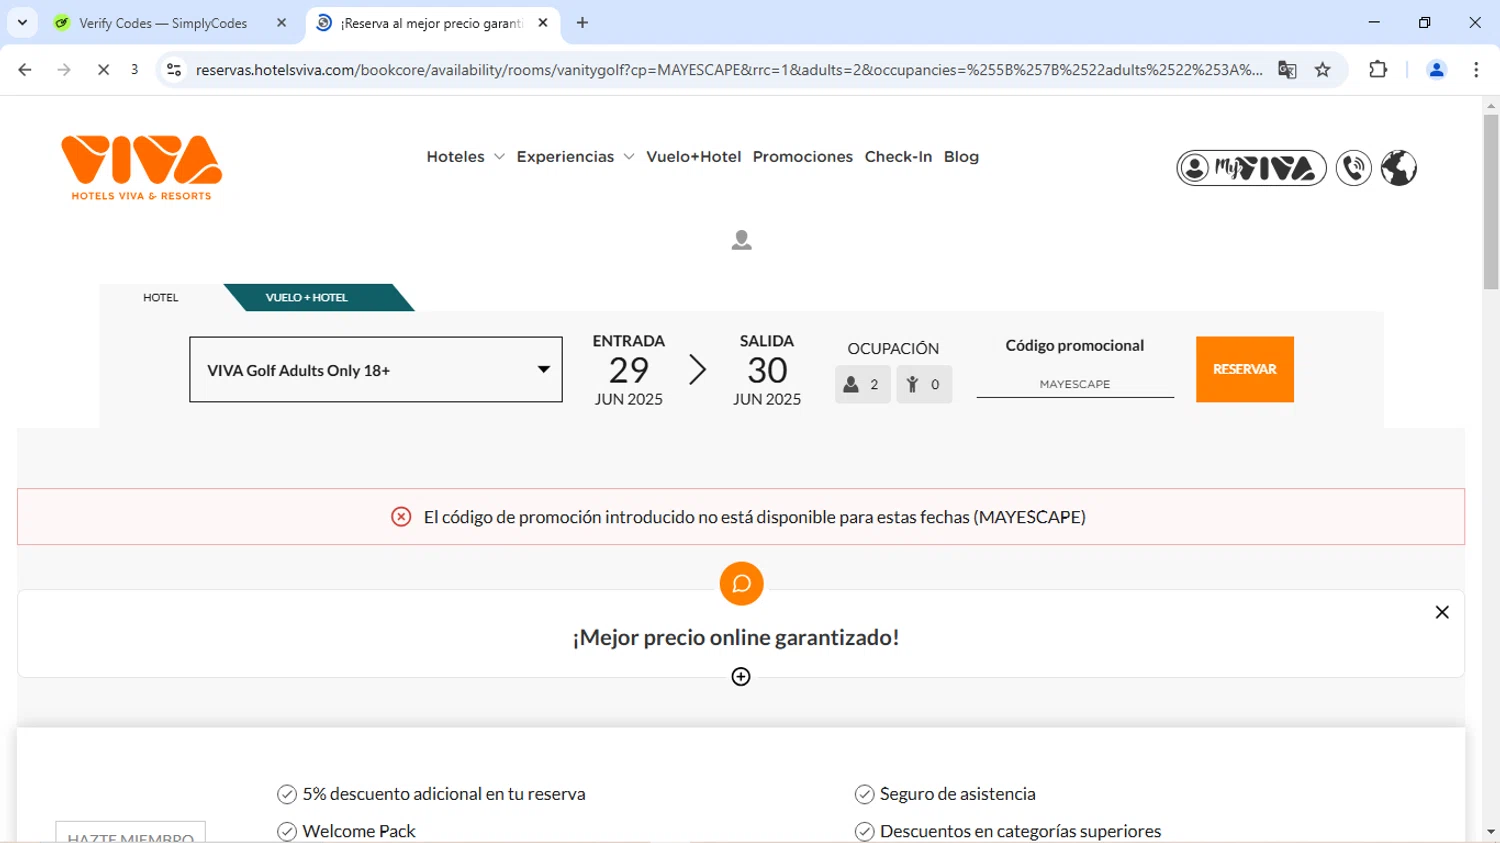This screenshot has width=1500, height=843.
Task: Click the VIVA Hotels & Resorts logo
Action: click(x=141, y=167)
